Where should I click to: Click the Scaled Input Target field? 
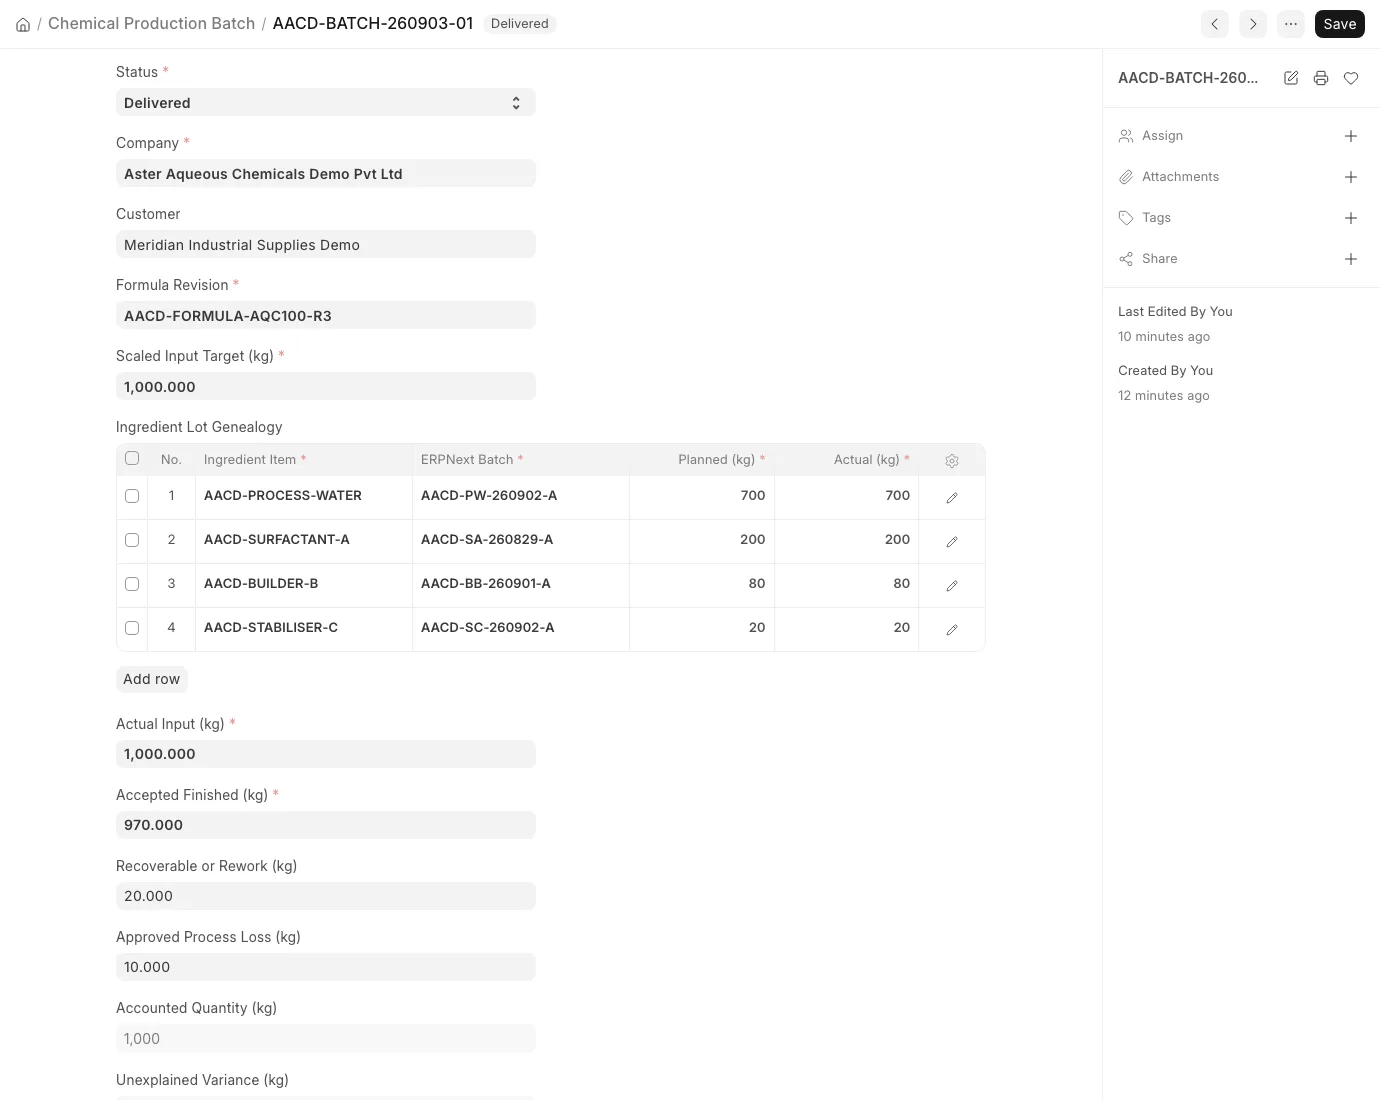click(x=326, y=387)
